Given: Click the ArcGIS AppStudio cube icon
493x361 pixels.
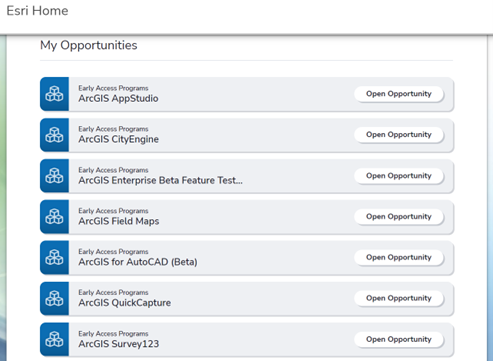Looking at the screenshot, I should click(54, 94).
